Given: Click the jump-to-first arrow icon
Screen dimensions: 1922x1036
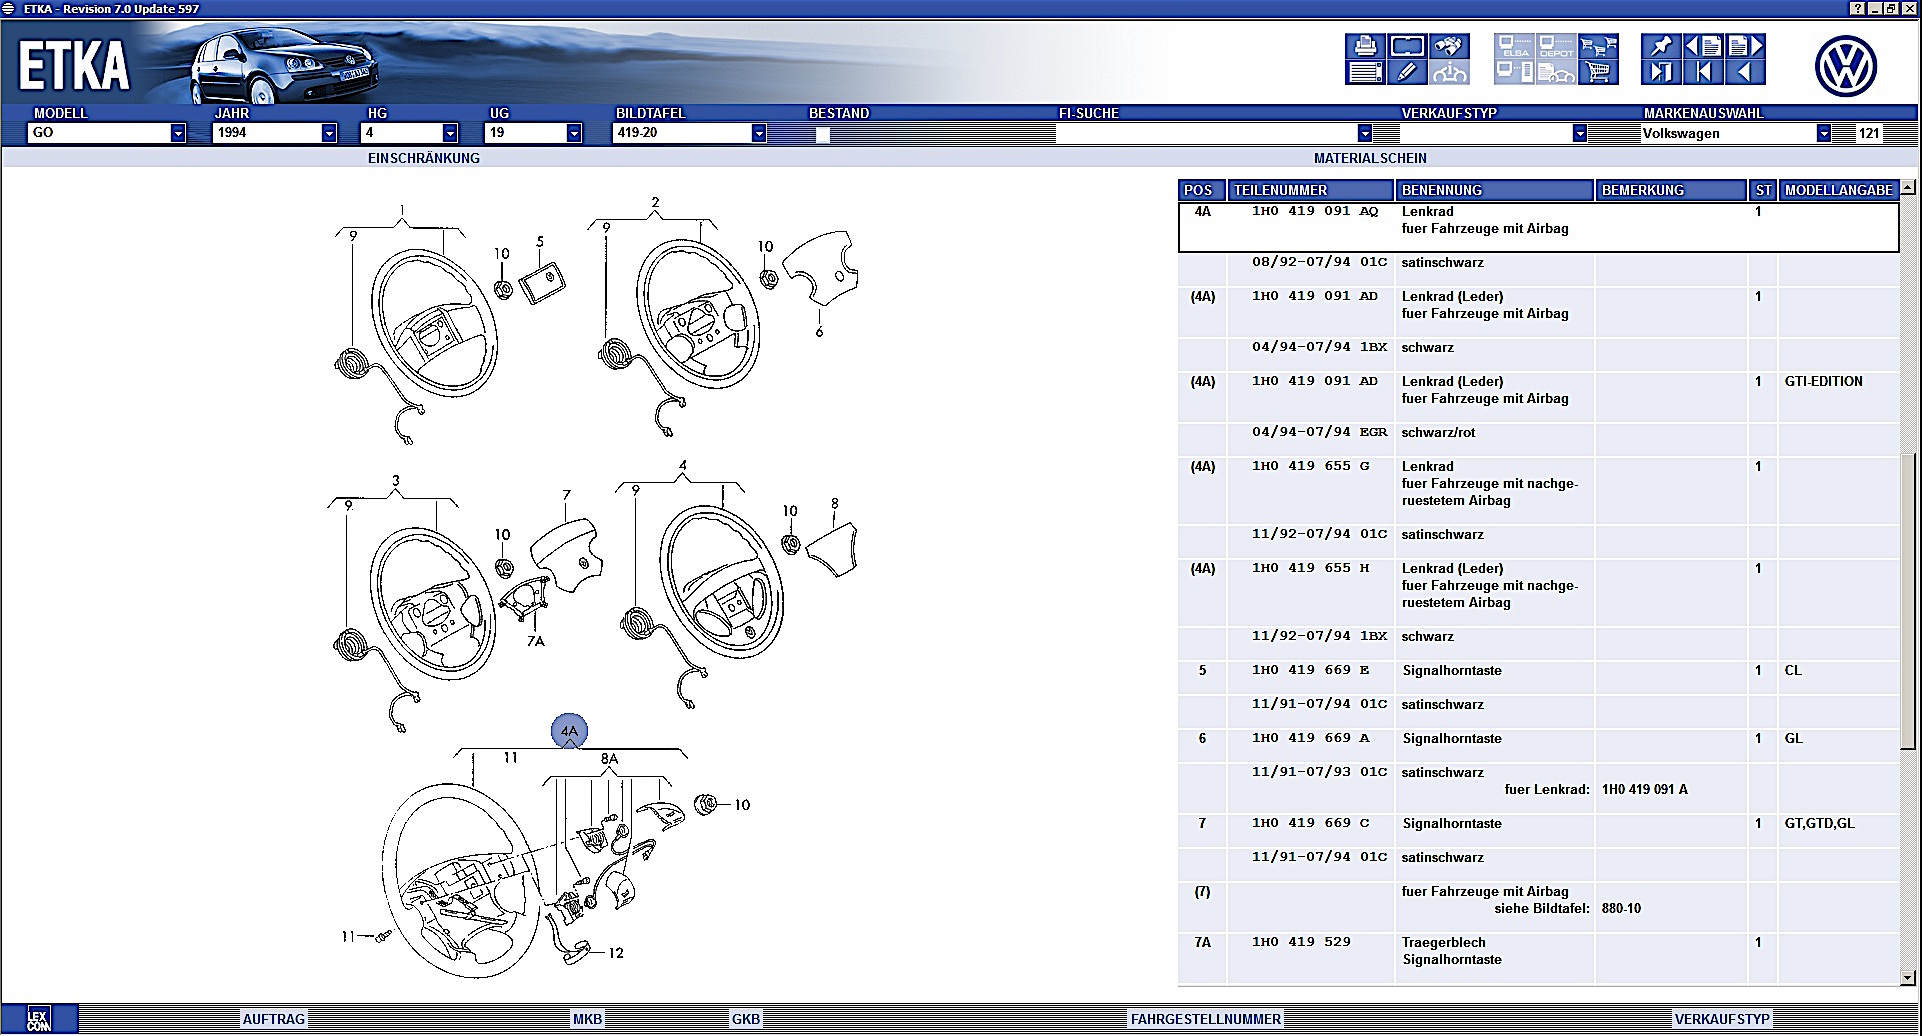Looking at the screenshot, I should (1703, 72).
